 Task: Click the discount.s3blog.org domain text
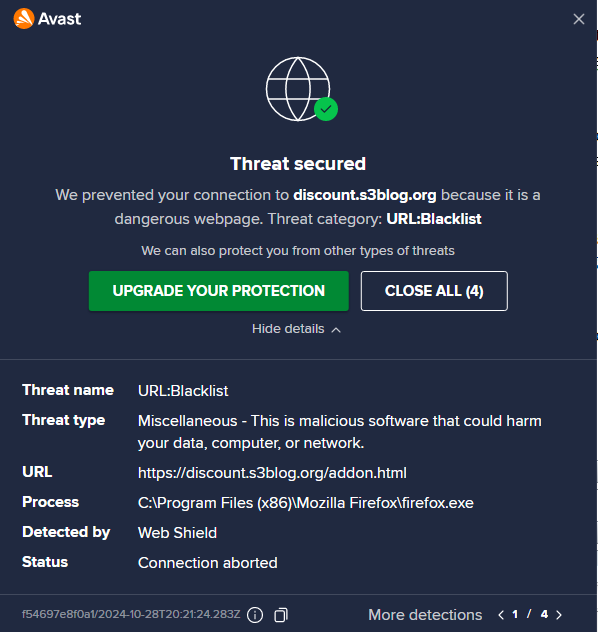365,195
